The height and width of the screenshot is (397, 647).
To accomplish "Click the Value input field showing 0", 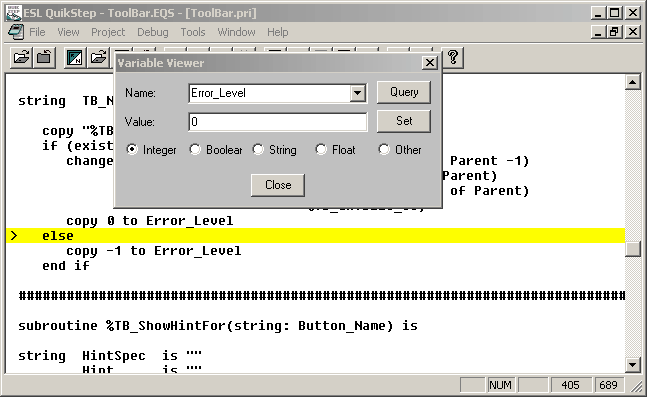I will 278,122.
